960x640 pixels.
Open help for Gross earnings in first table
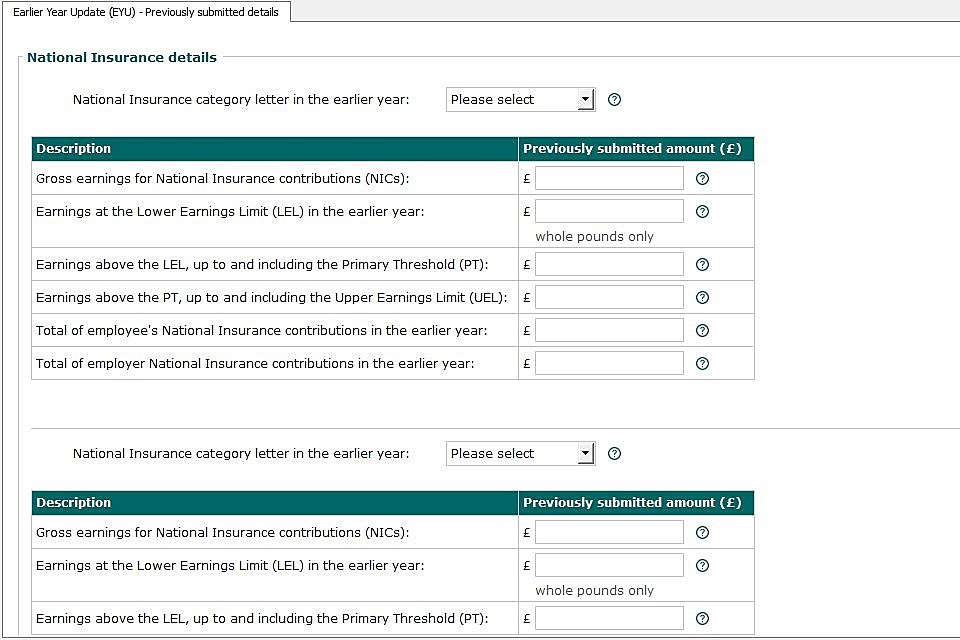(x=702, y=179)
